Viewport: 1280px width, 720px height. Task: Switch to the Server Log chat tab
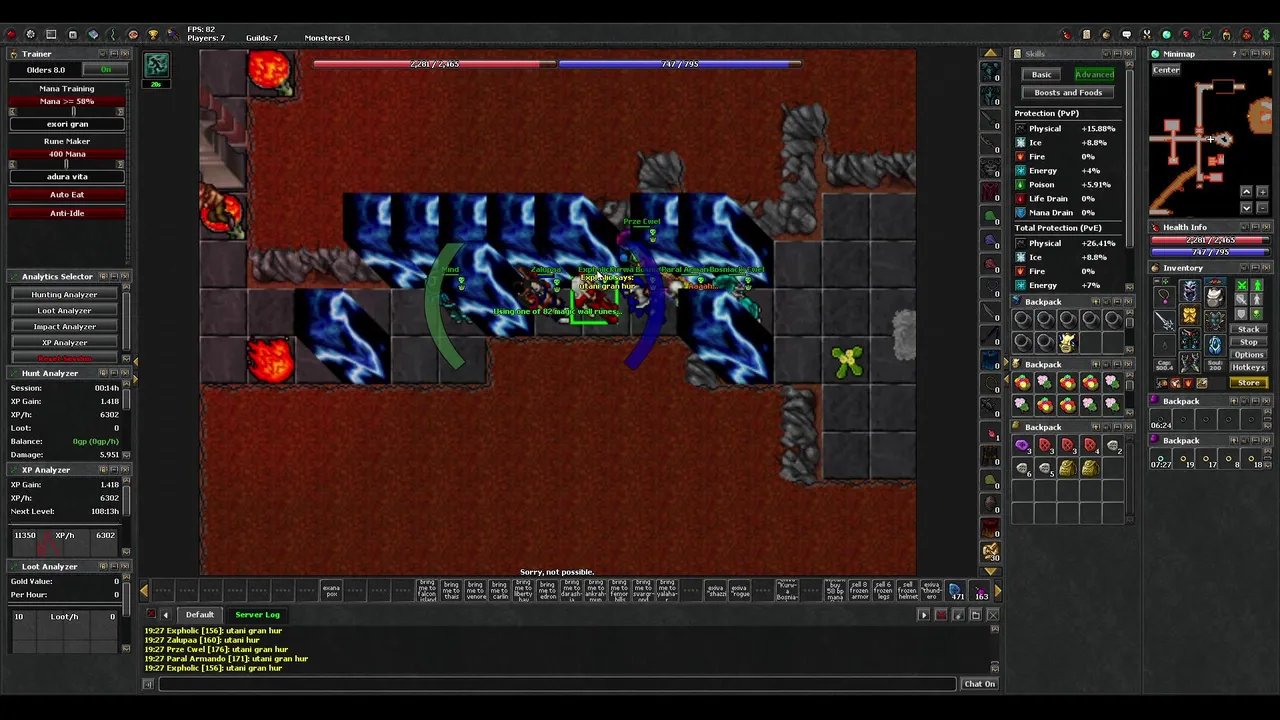(x=257, y=615)
